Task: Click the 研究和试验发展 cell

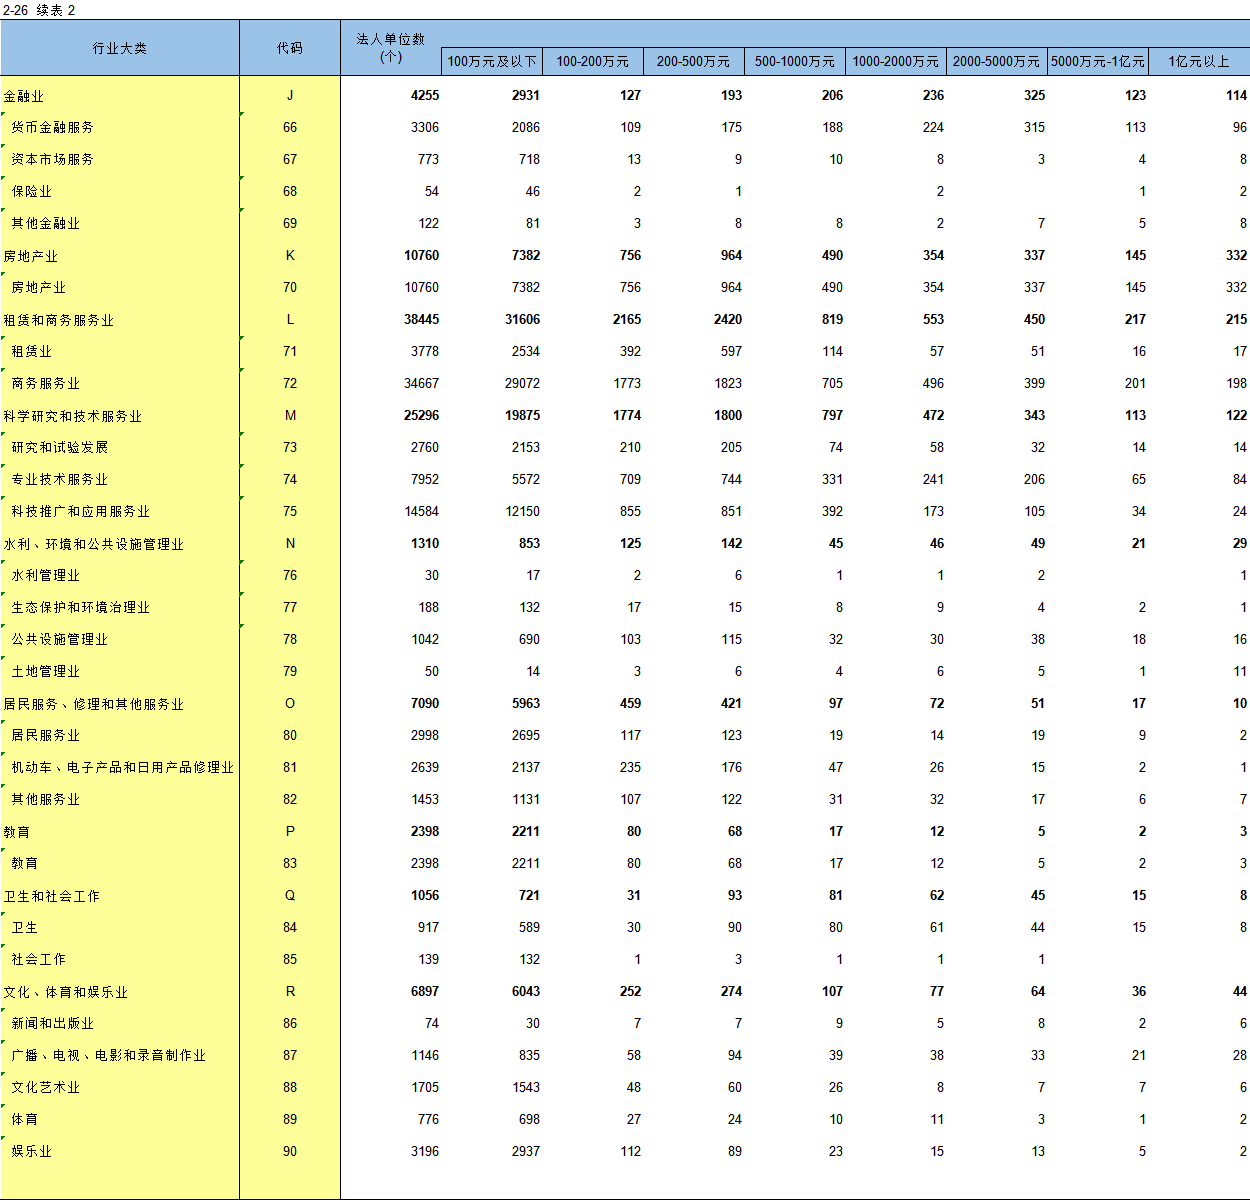Action: [x=60, y=448]
